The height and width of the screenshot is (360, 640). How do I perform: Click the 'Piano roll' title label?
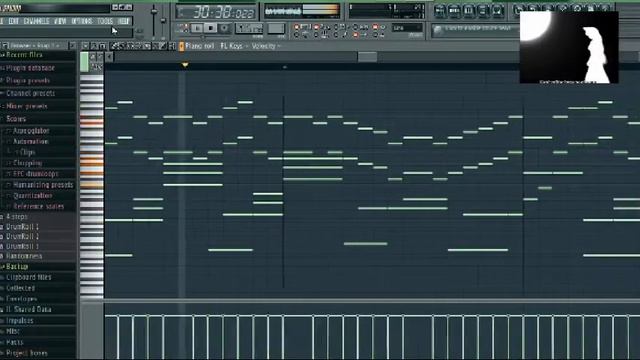[200, 46]
